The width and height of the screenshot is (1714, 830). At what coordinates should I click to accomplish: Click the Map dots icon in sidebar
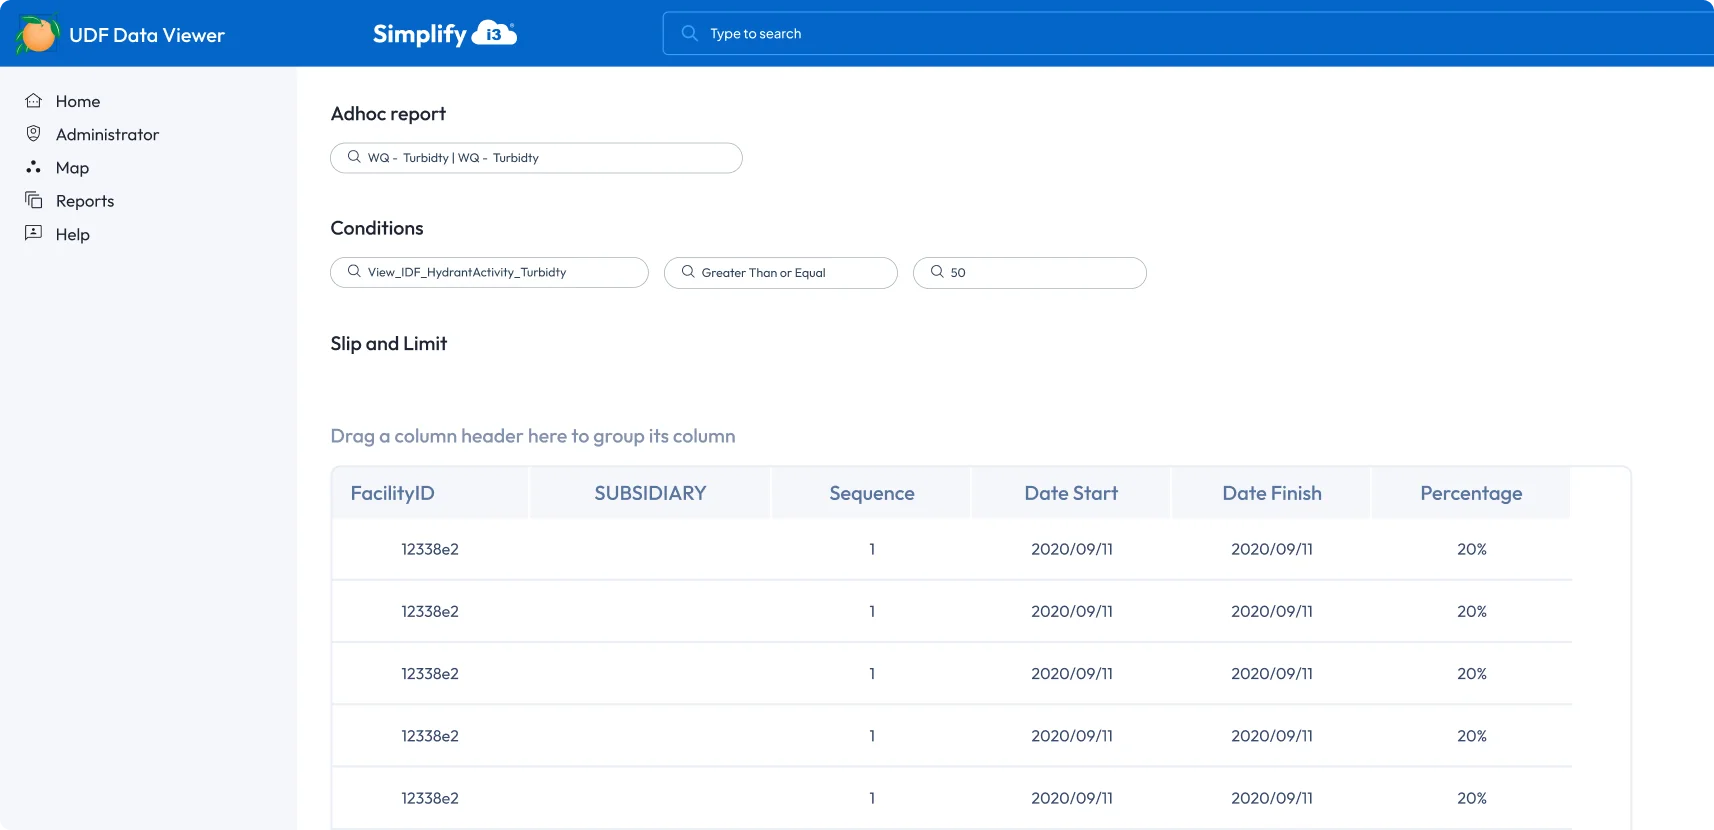pos(34,167)
